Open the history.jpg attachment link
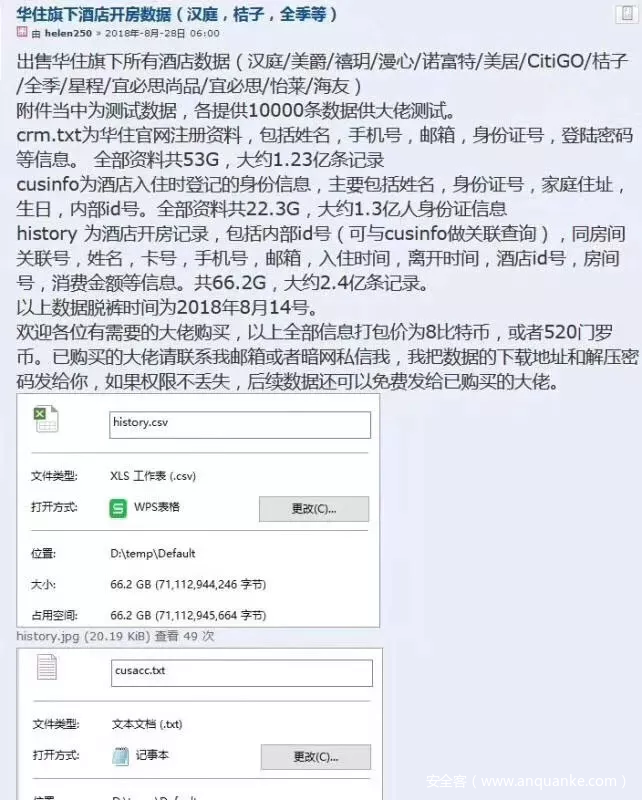642x800 pixels. coord(47,636)
